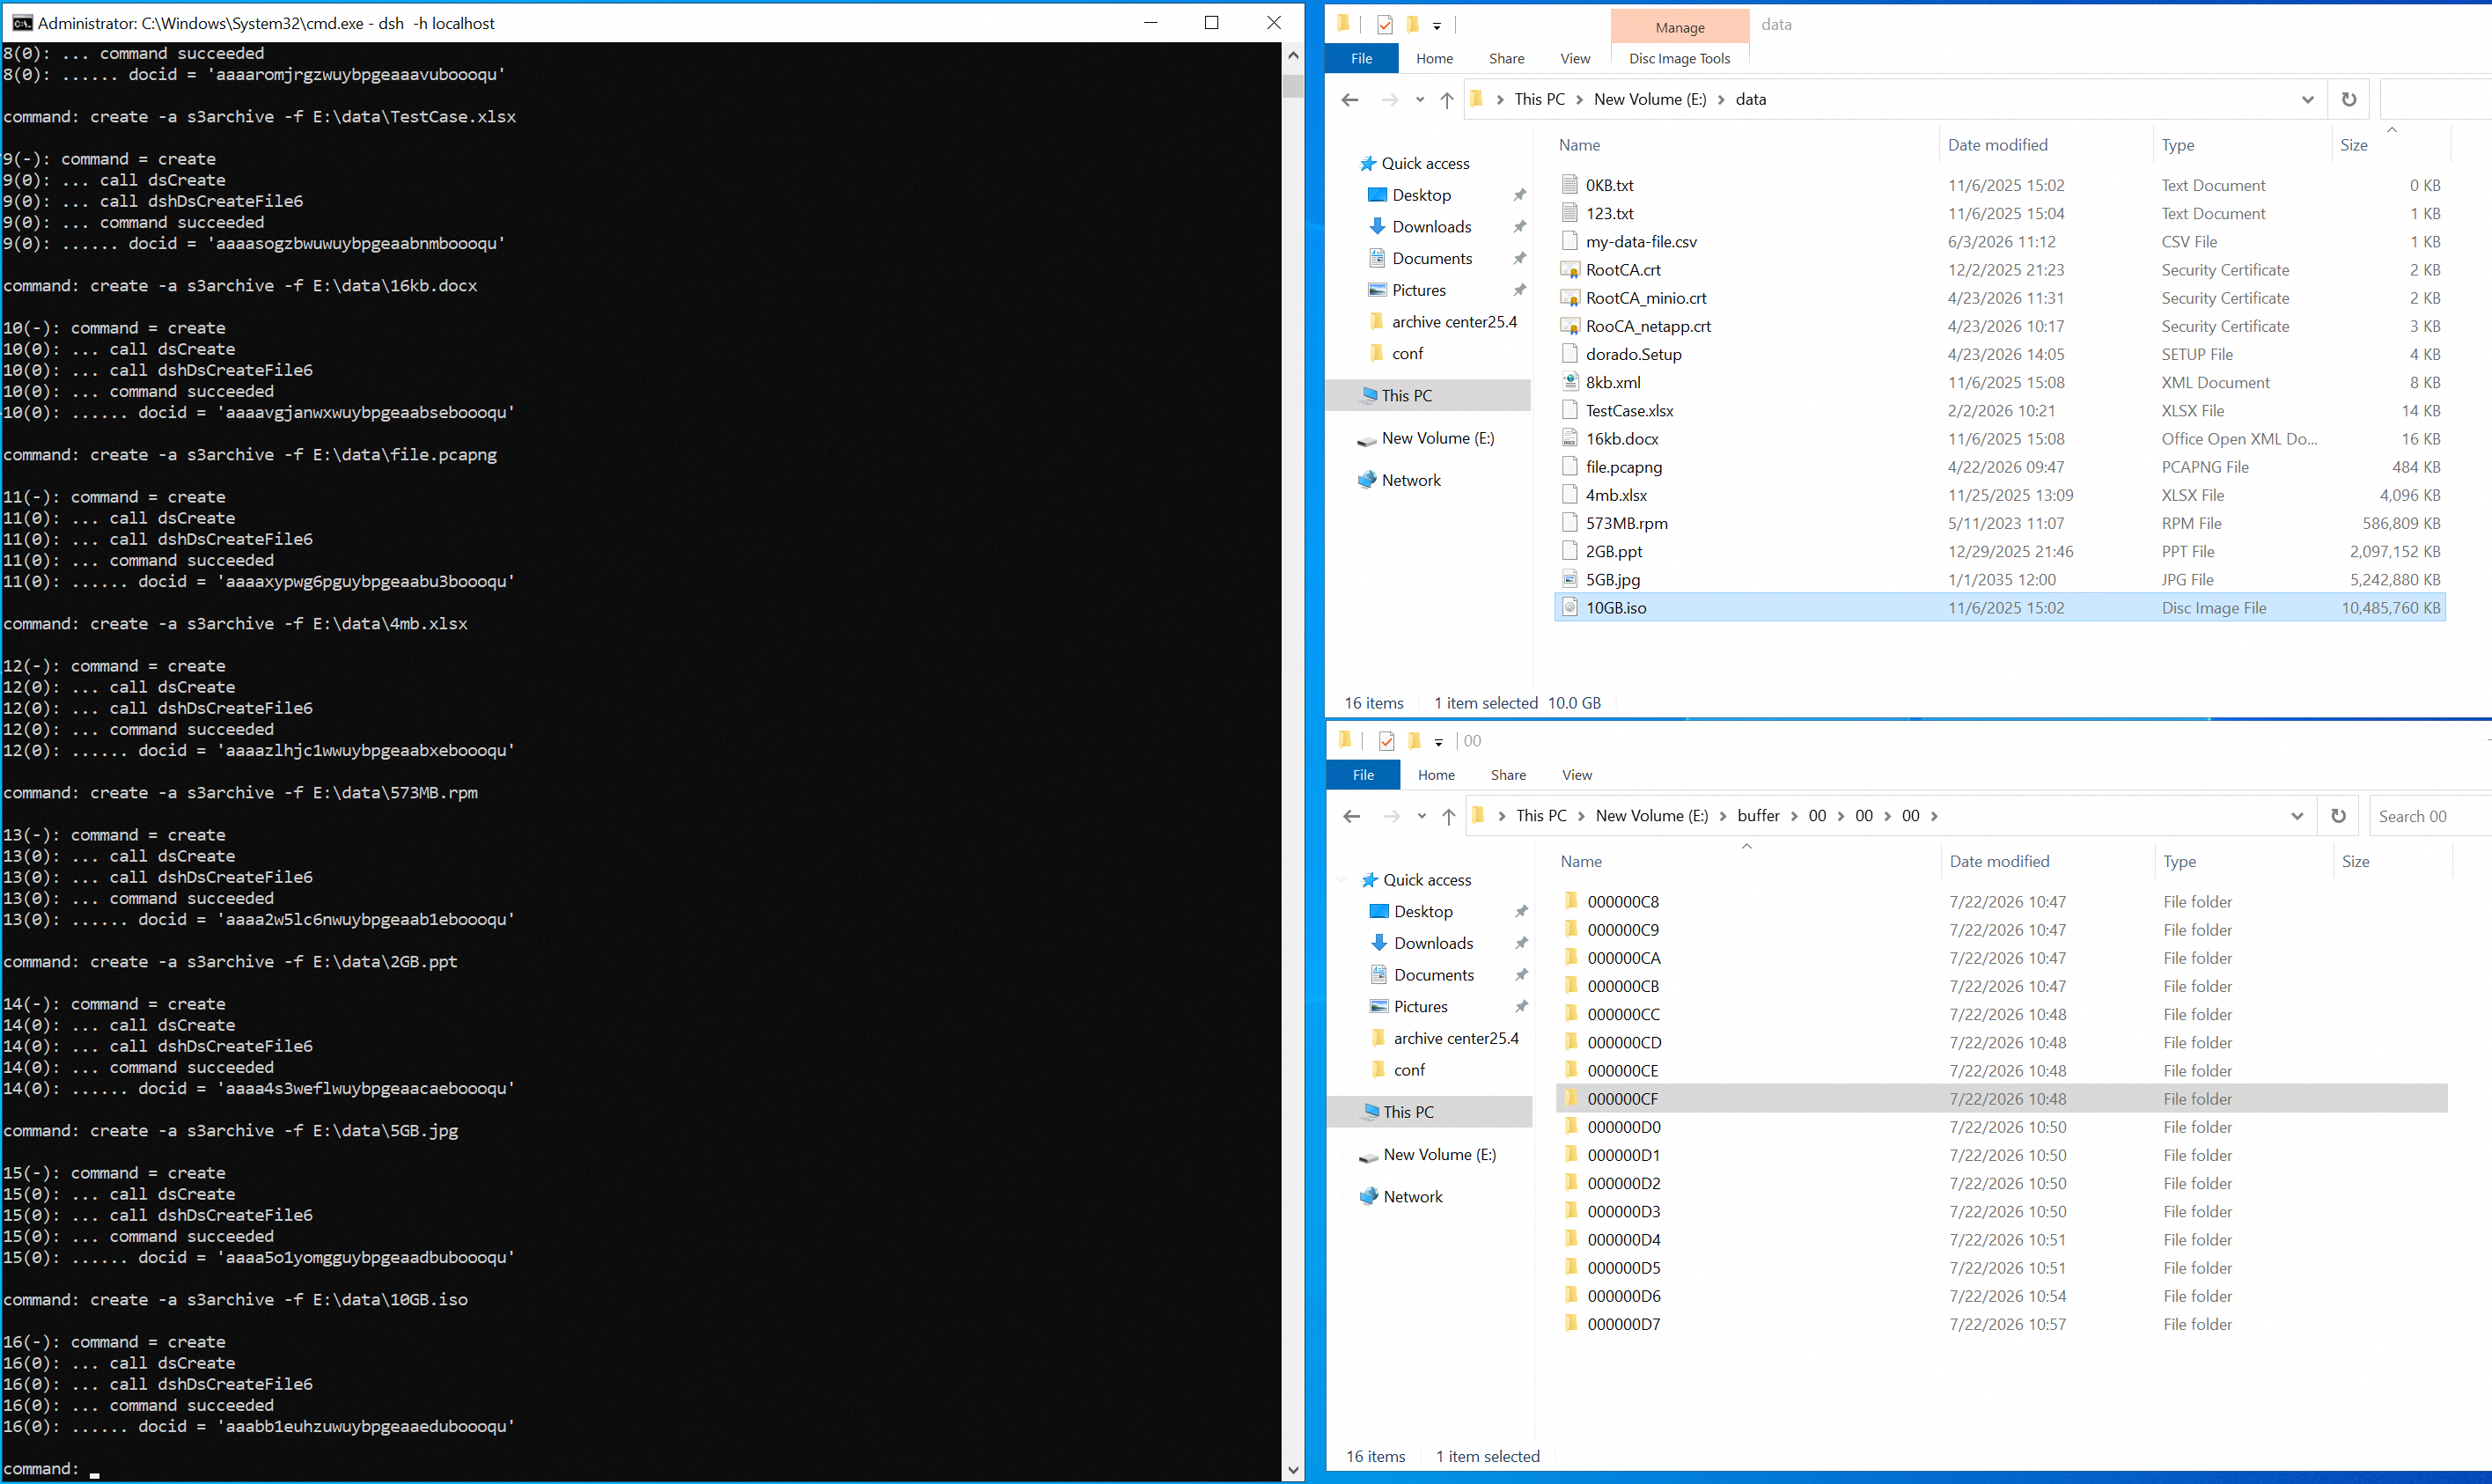Viewport: 2492px width, 1484px height.
Task: Open View tab in data window
Action: [x=1575, y=58]
